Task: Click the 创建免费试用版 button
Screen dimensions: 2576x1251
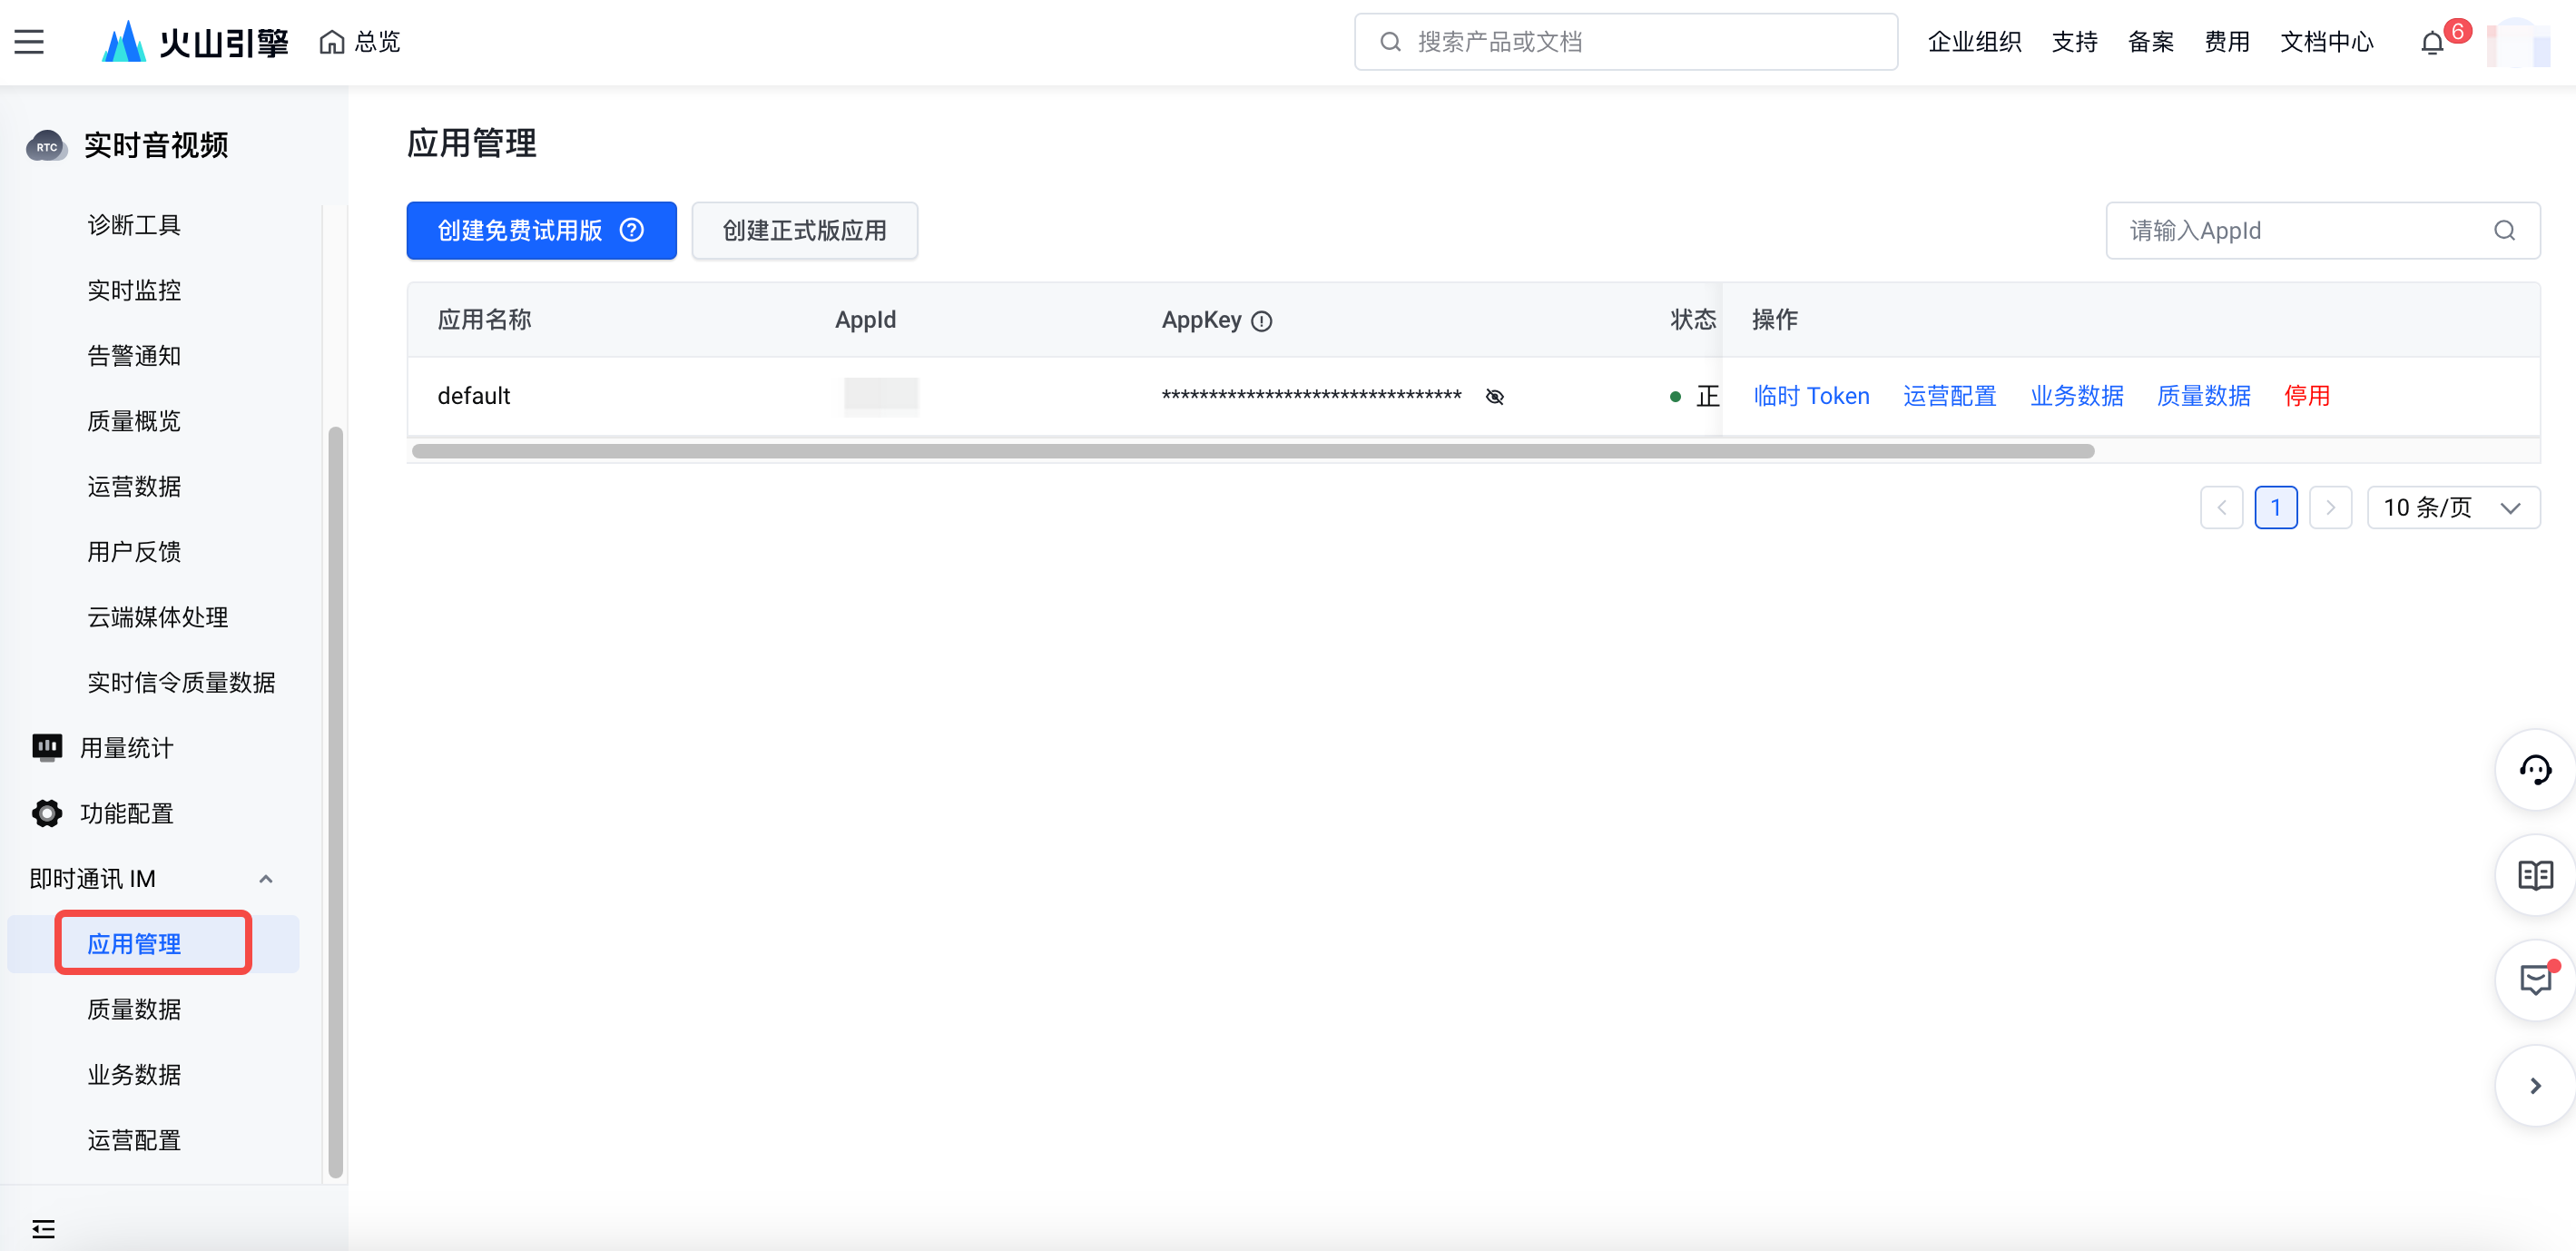Action: click(541, 231)
